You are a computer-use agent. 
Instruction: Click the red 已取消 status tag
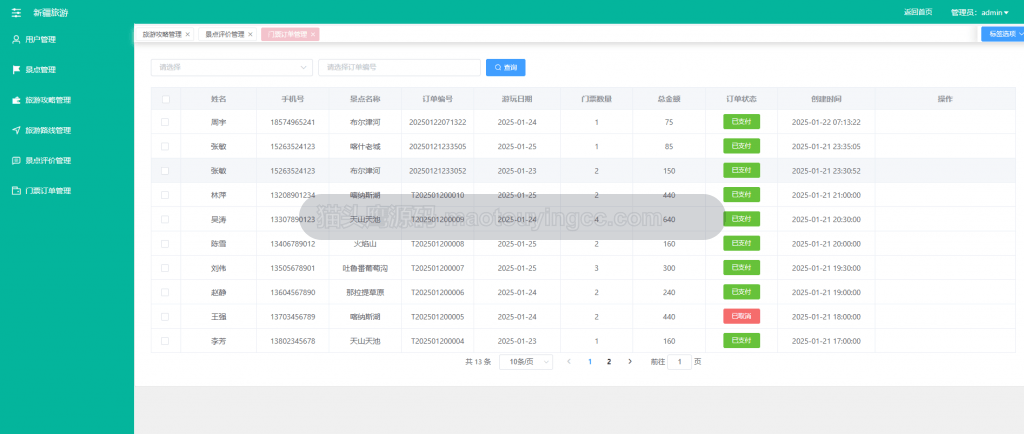(741, 316)
